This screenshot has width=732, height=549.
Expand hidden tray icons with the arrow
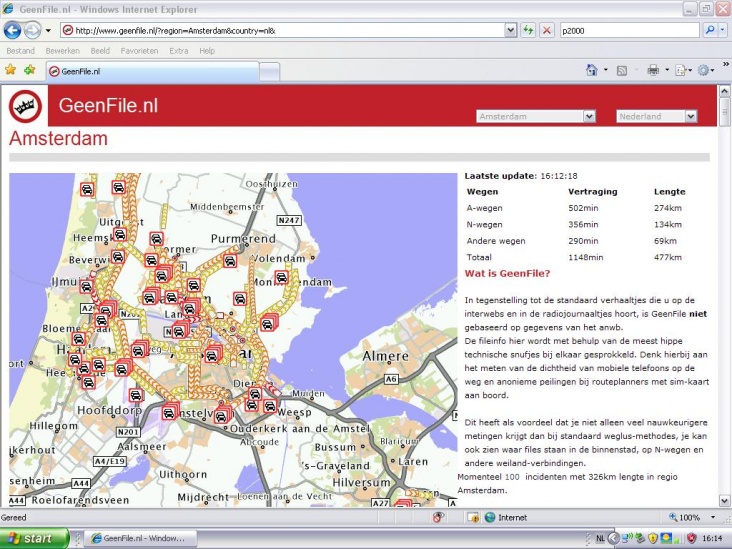pyautogui.click(x=613, y=538)
